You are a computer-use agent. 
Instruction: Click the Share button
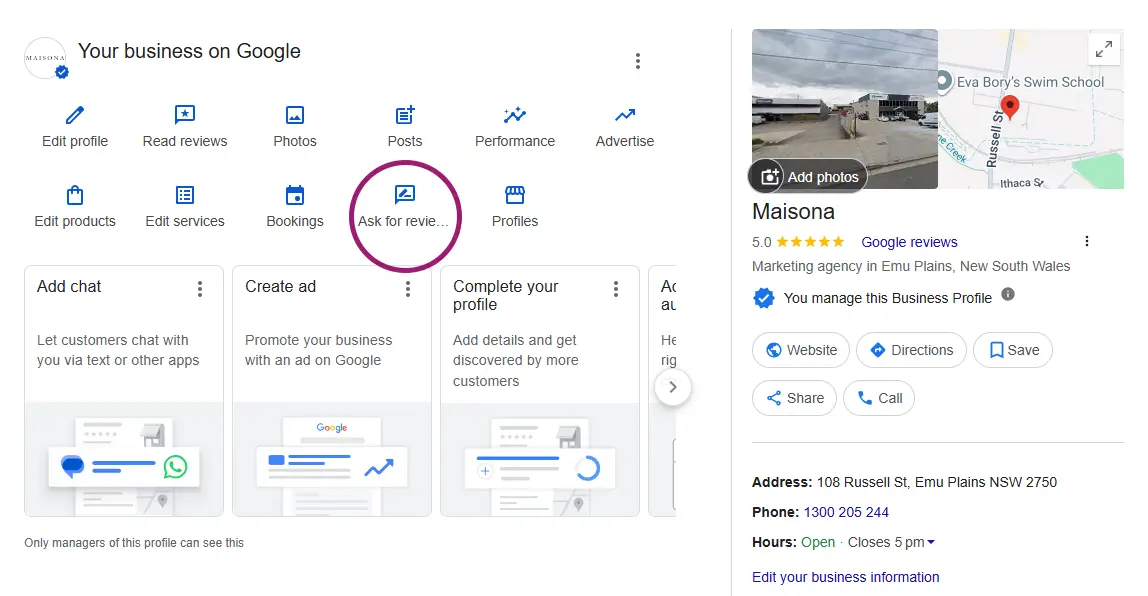794,398
